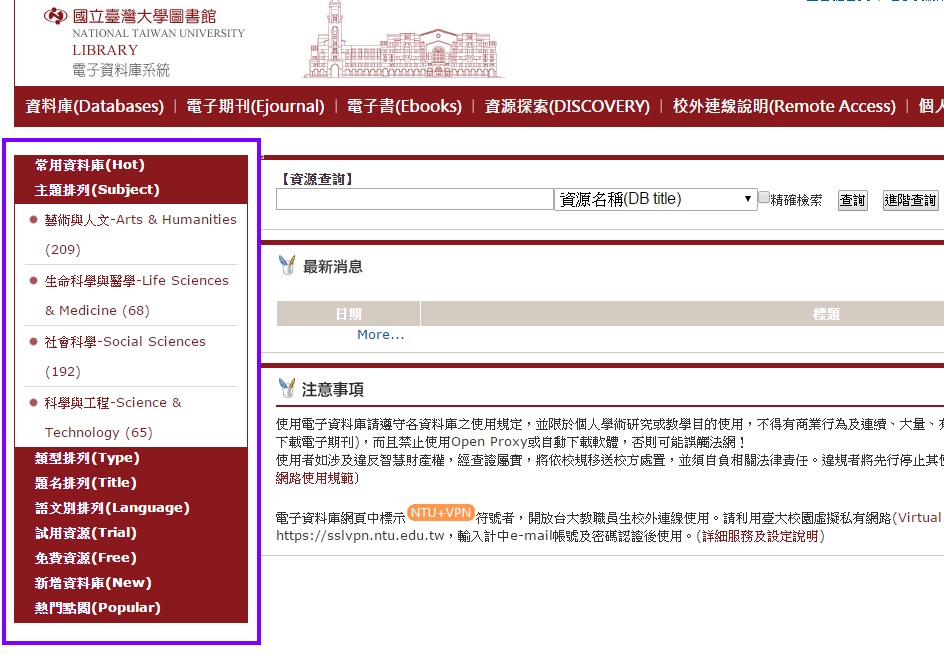Screen dimensions: 944x654
Task: Open the 電子書(Ebooks) menu
Action: pyautogui.click(x=405, y=107)
